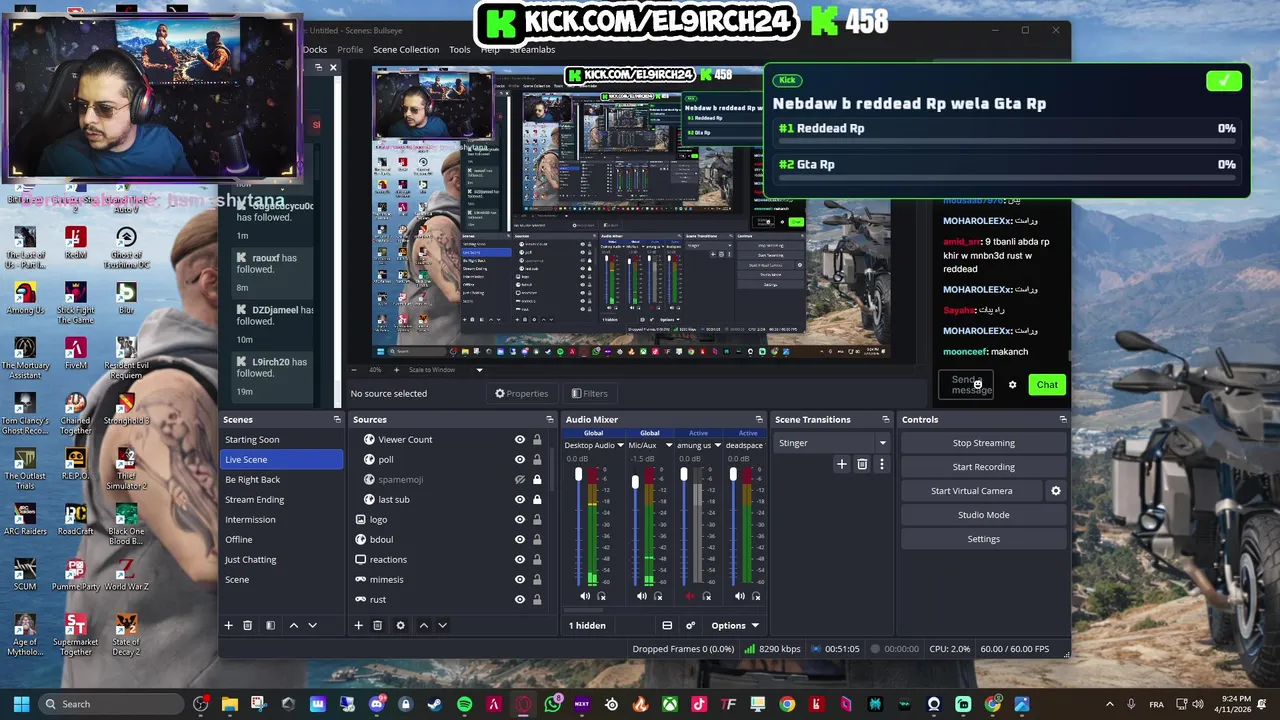Viewport: 1280px width, 720px height.
Task: Open scene filters icon in Scenes dock
Action: 270,625
